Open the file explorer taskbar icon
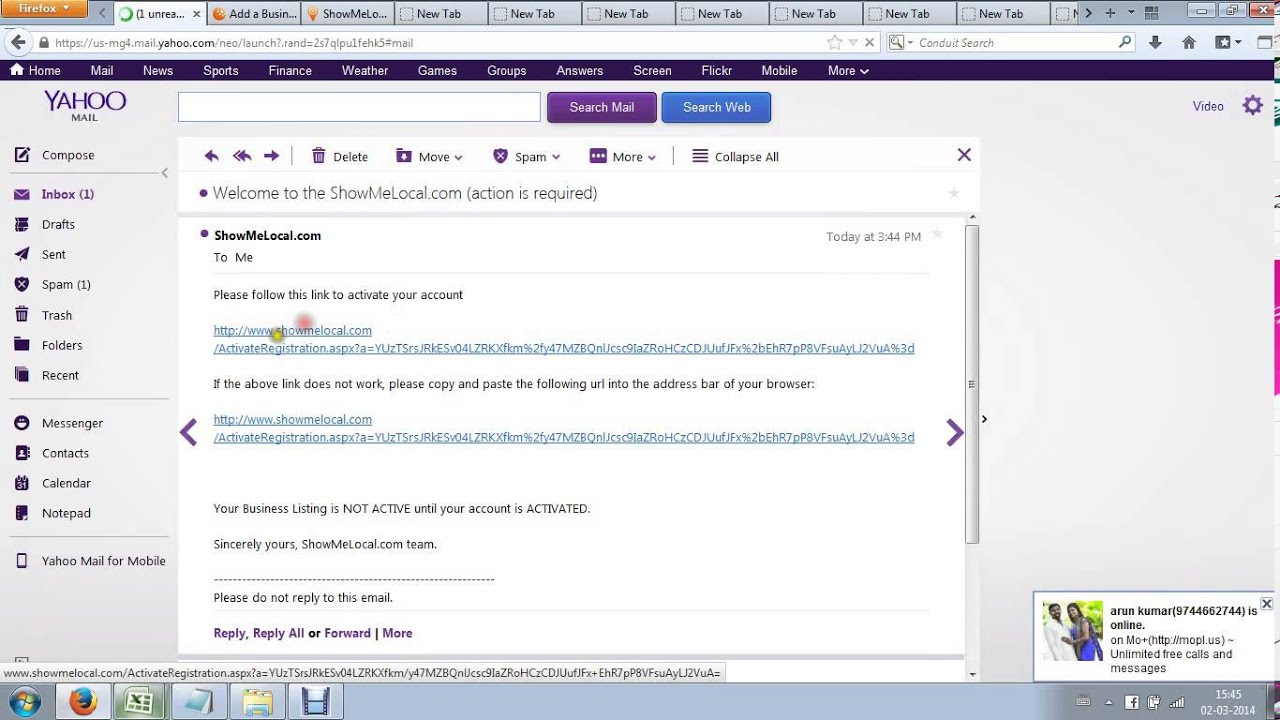Viewport: 1280px width, 720px height. click(x=258, y=702)
